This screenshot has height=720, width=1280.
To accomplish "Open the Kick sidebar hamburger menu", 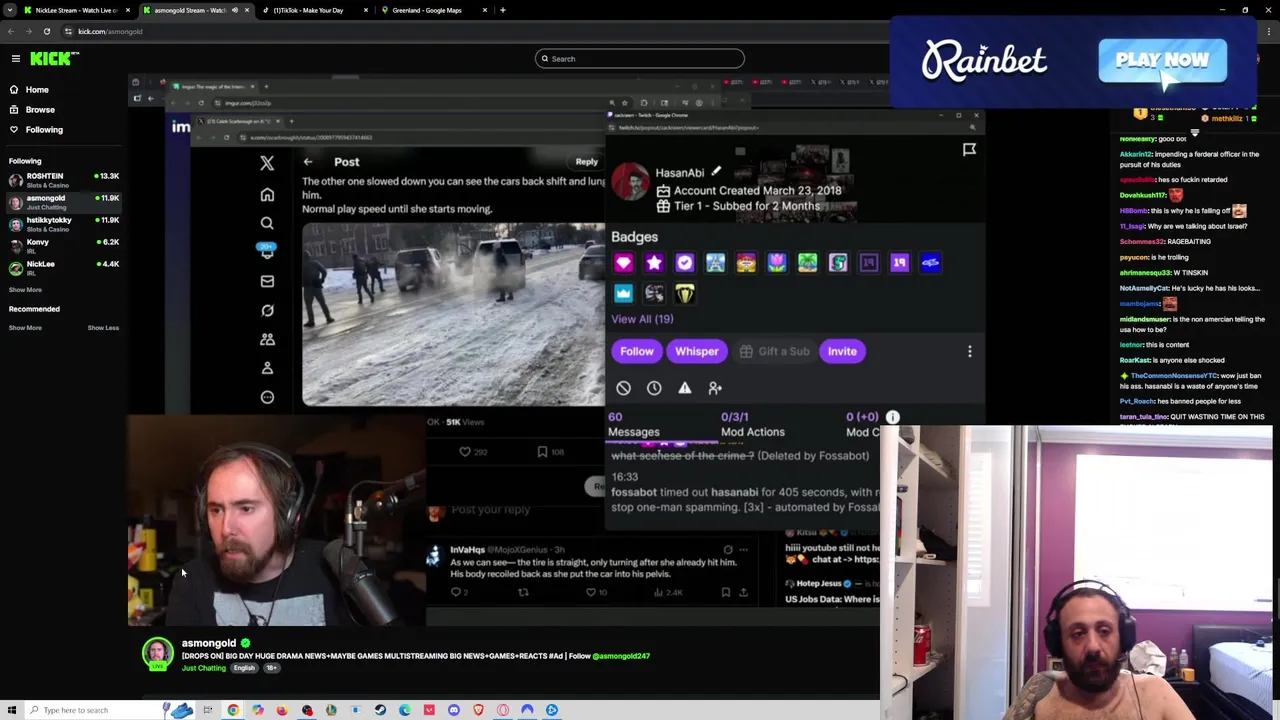I will tap(16, 59).
